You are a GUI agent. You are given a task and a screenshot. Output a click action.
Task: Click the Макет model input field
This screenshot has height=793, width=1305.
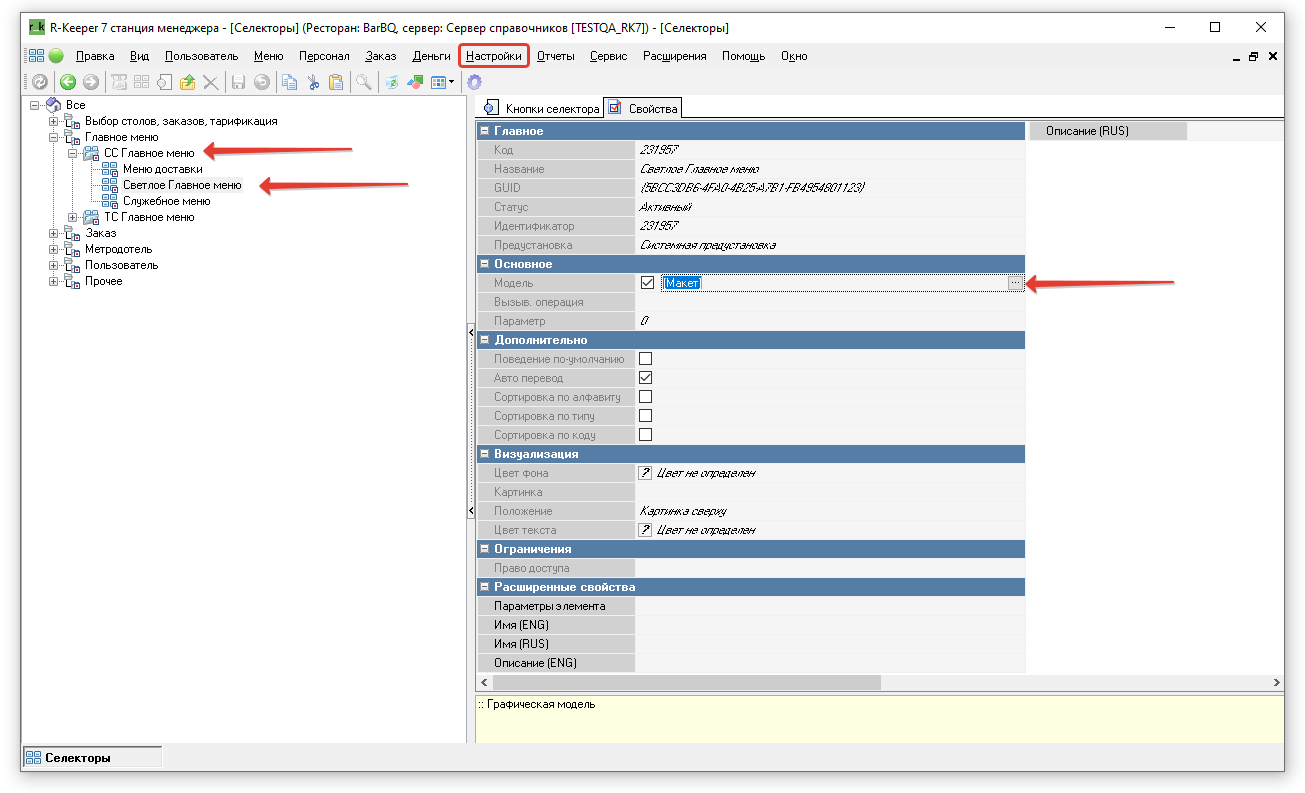[834, 284]
